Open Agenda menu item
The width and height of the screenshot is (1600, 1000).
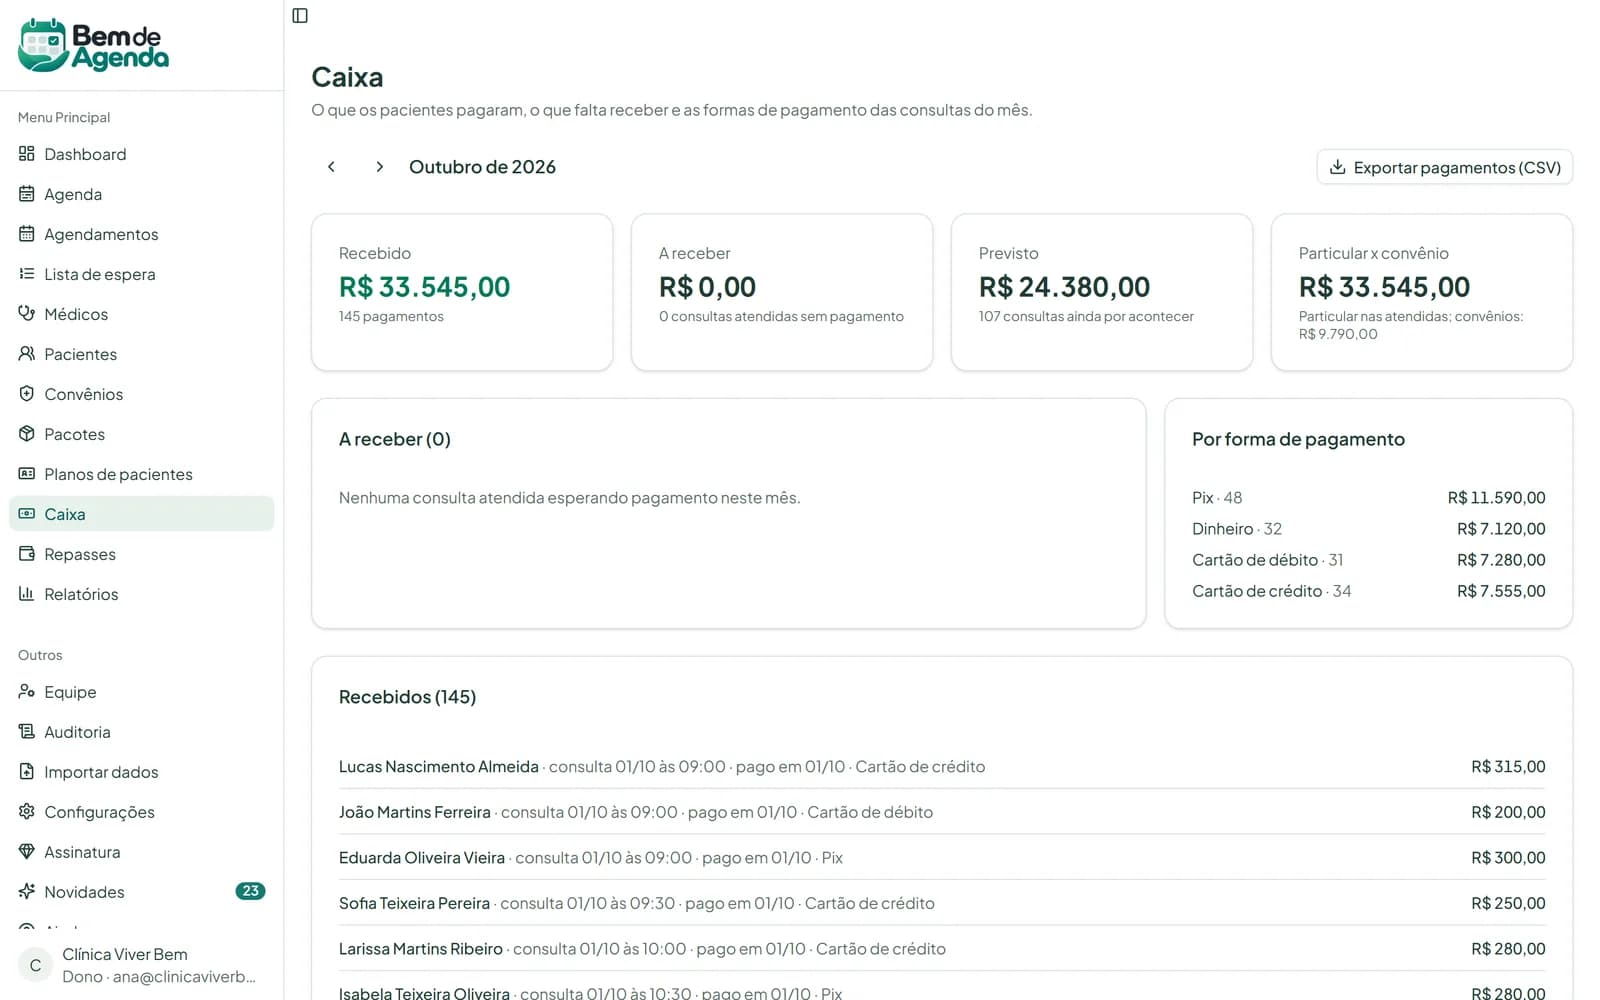(141, 194)
